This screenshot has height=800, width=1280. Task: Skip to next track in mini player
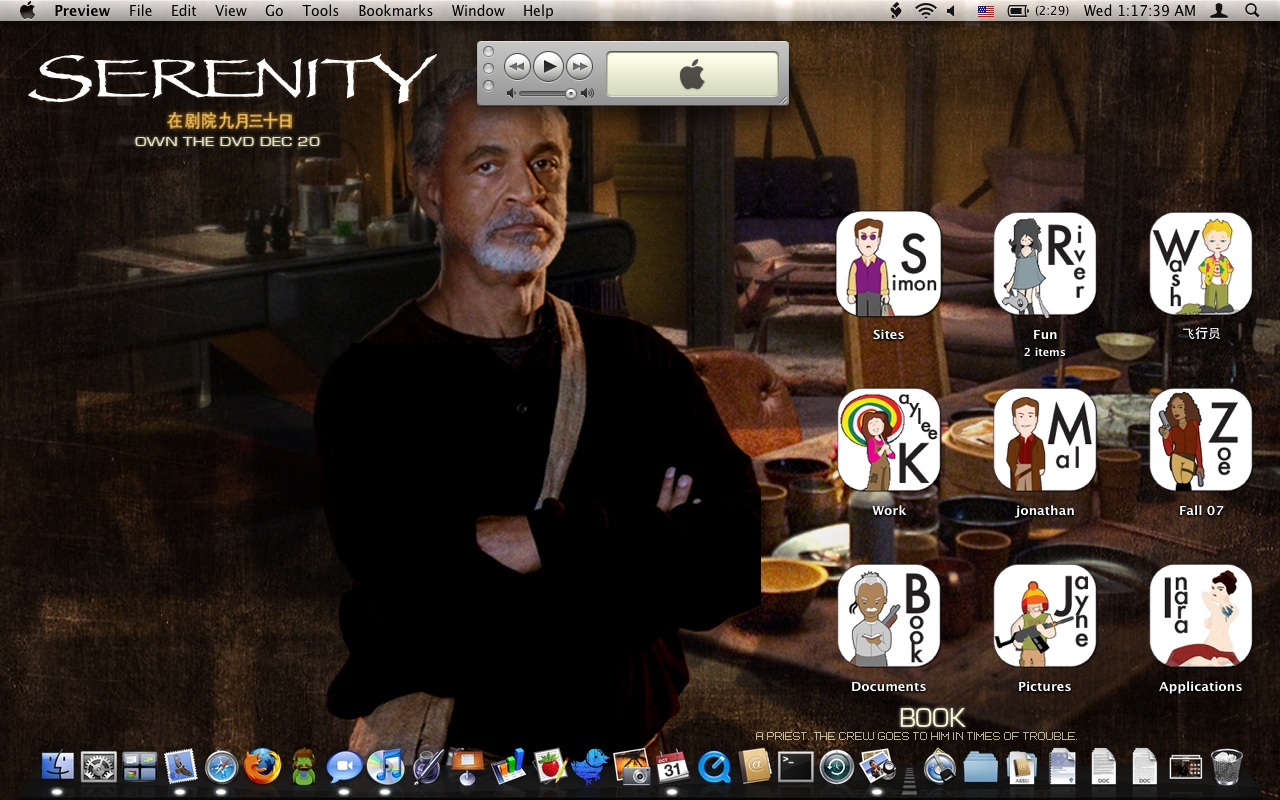point(579,67)
